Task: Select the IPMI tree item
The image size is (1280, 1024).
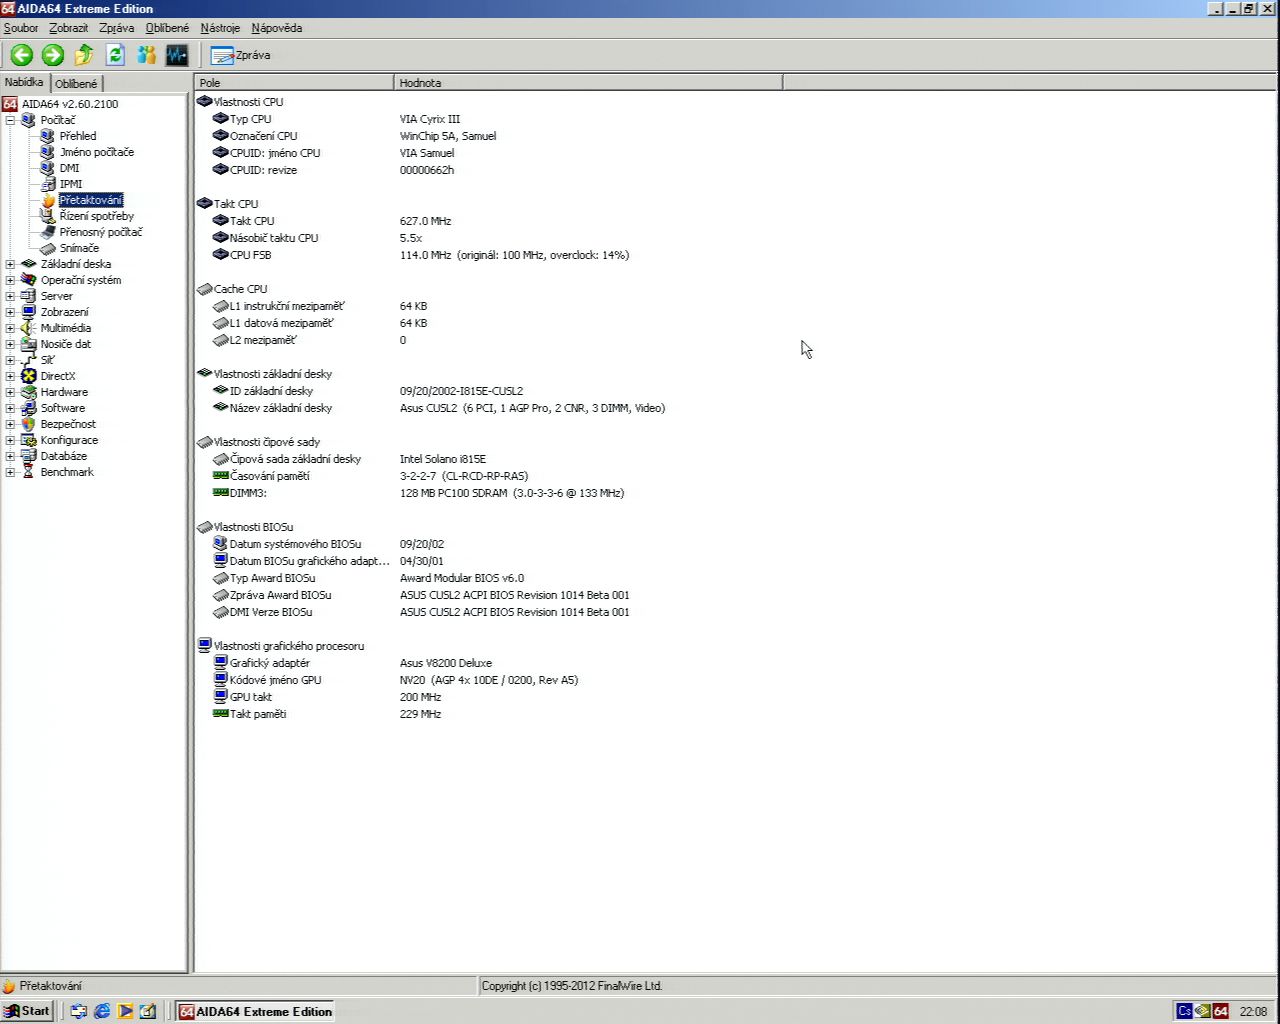Action: click(x=71, y=184)
